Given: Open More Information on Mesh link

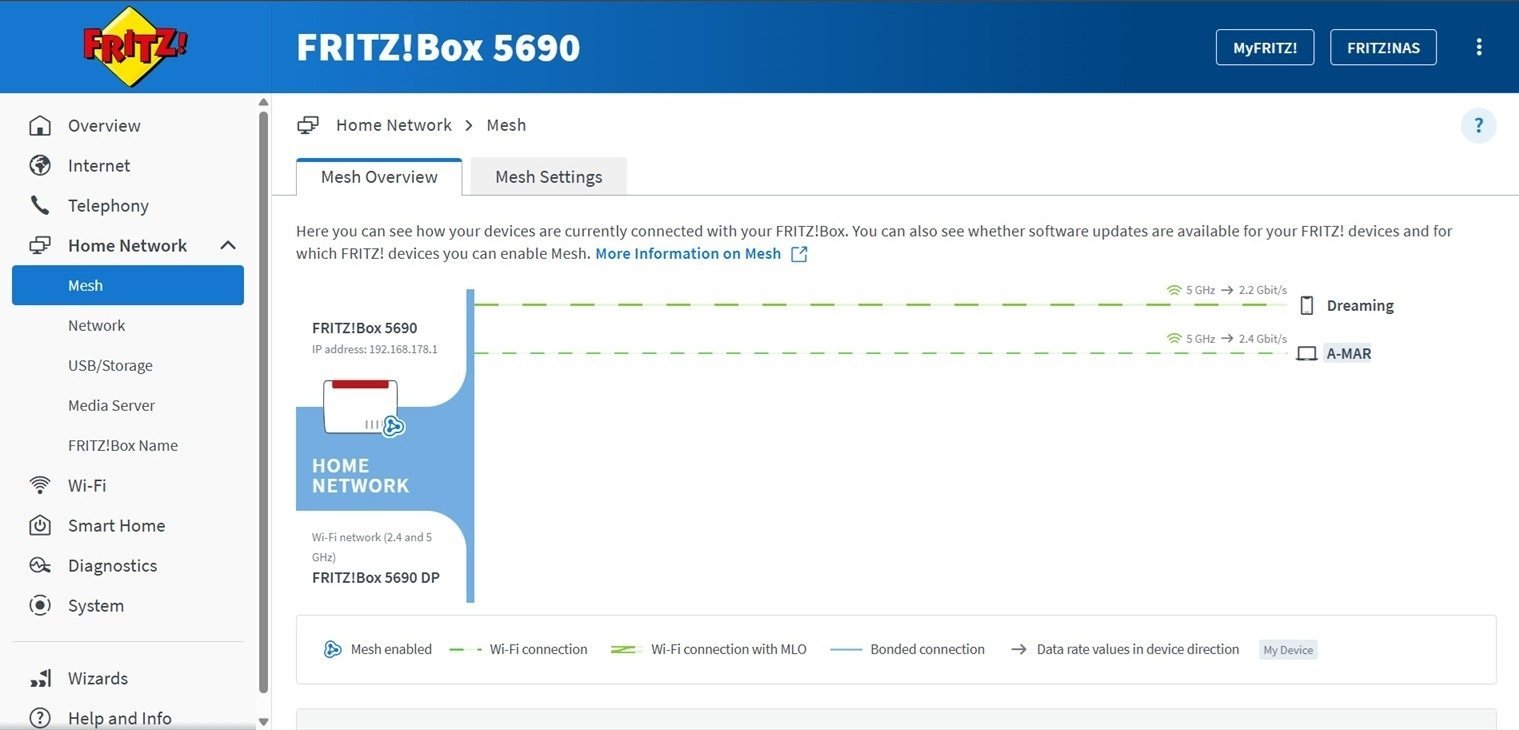Looking at the screenshot, I should click(x=688, y=254).
